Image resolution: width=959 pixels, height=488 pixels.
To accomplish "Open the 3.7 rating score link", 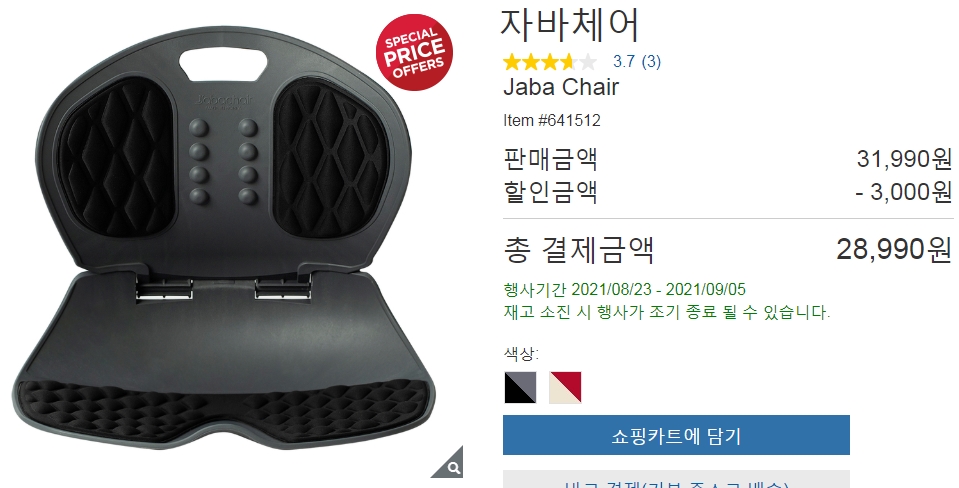I will 624,61.
